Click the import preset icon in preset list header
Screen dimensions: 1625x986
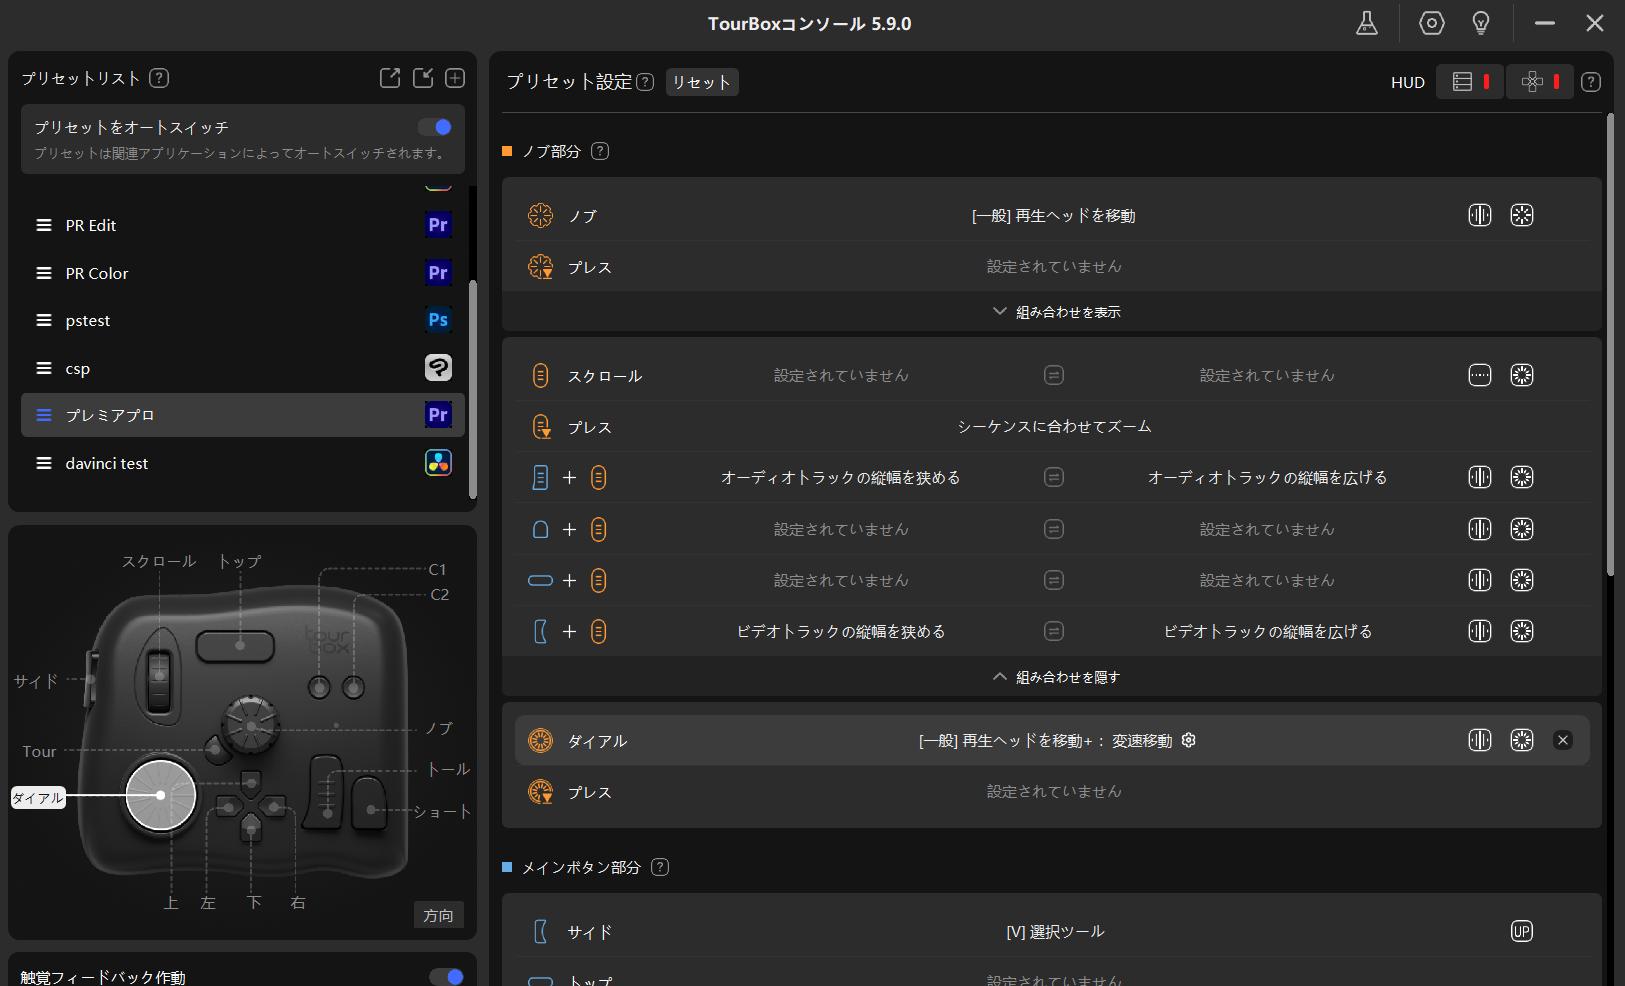[423, 78]
